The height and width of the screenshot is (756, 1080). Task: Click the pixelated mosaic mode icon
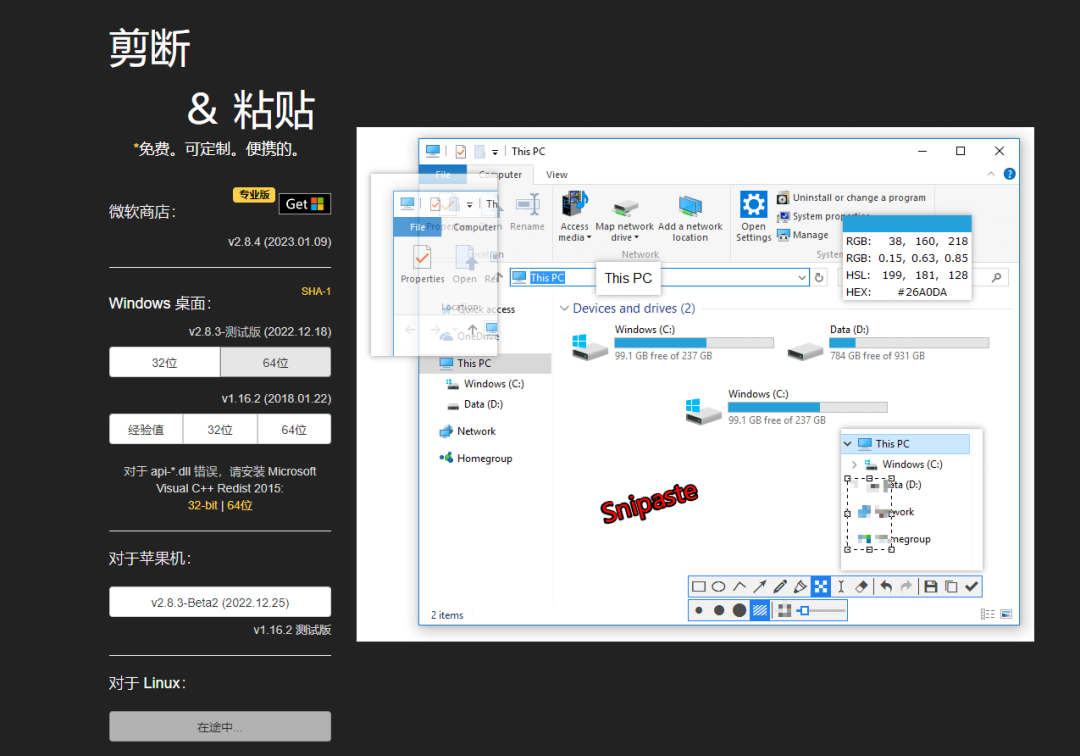(784, 611)
